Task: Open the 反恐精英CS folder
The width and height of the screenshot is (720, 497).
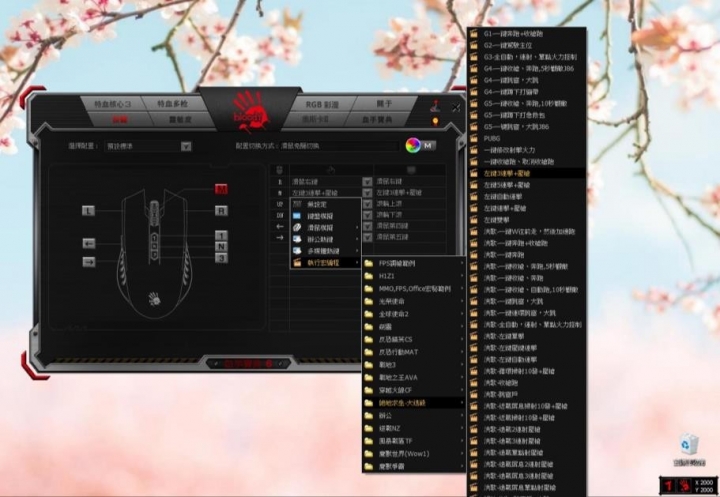Action: coord(414,339)
